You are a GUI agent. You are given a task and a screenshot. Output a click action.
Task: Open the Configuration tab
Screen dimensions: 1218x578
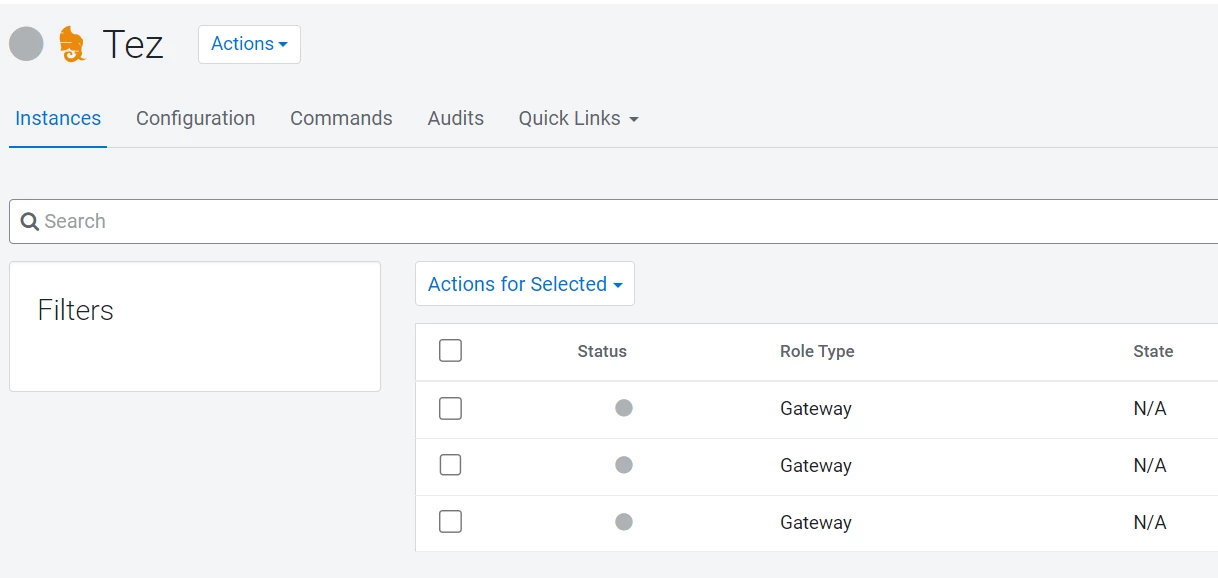coord(195,118)
